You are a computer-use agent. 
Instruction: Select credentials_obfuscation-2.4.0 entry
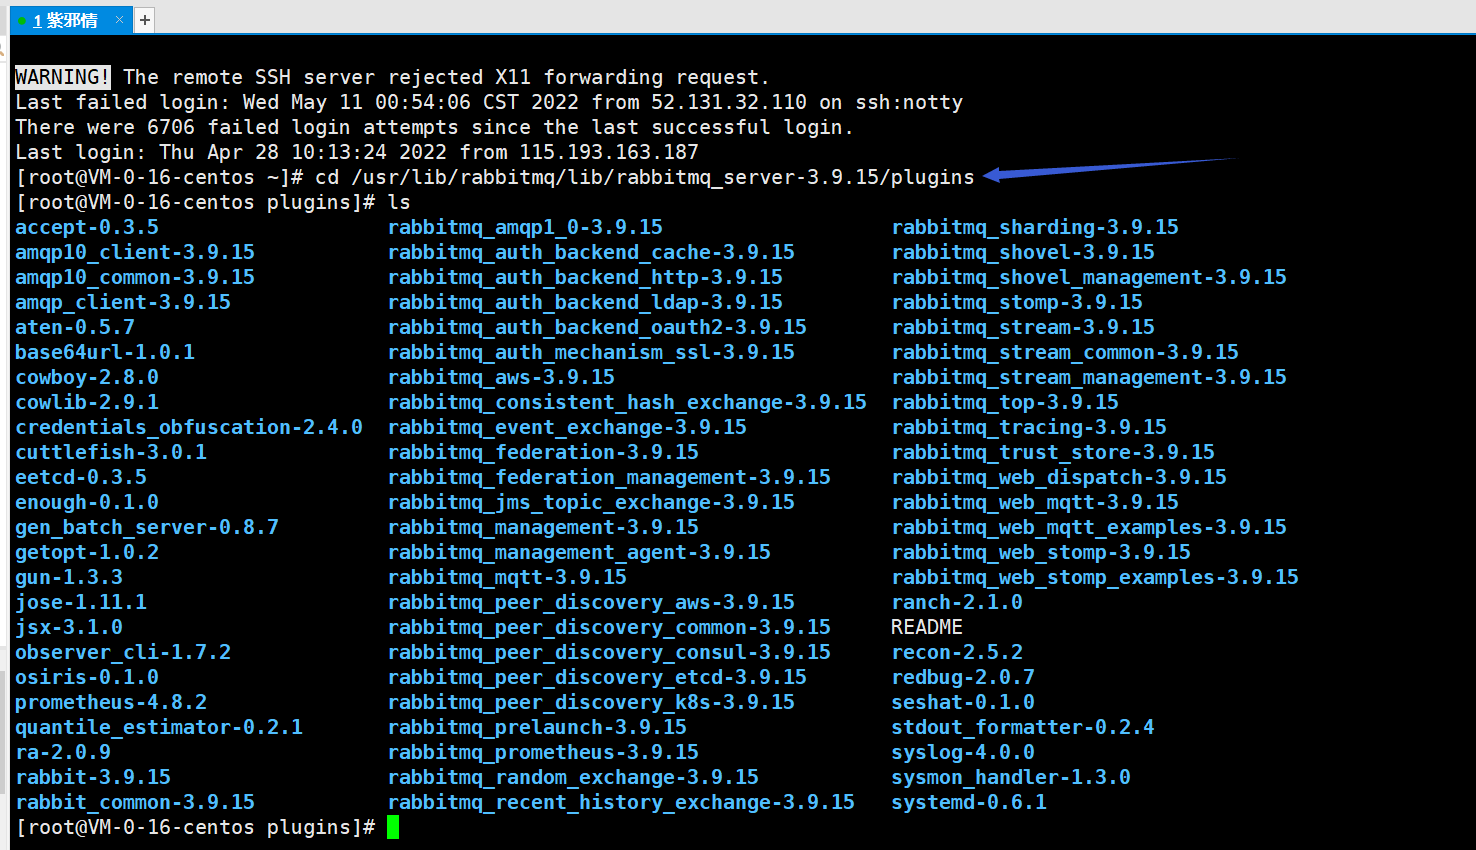pyautogui.click(x=189, y=427)
